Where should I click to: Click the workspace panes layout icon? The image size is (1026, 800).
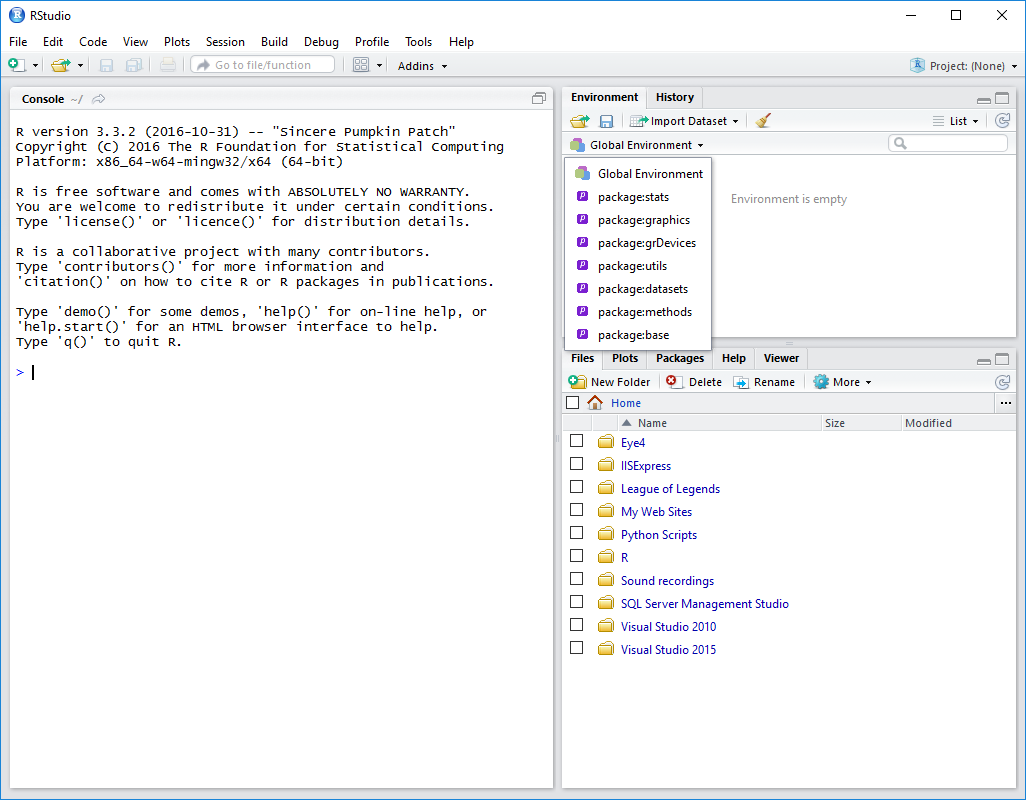click(361, 65)
